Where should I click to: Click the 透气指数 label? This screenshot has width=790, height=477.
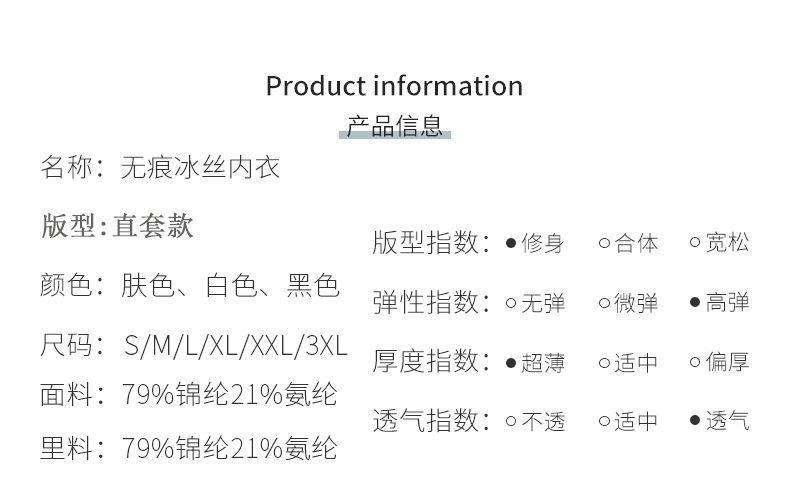pos(430,421)
